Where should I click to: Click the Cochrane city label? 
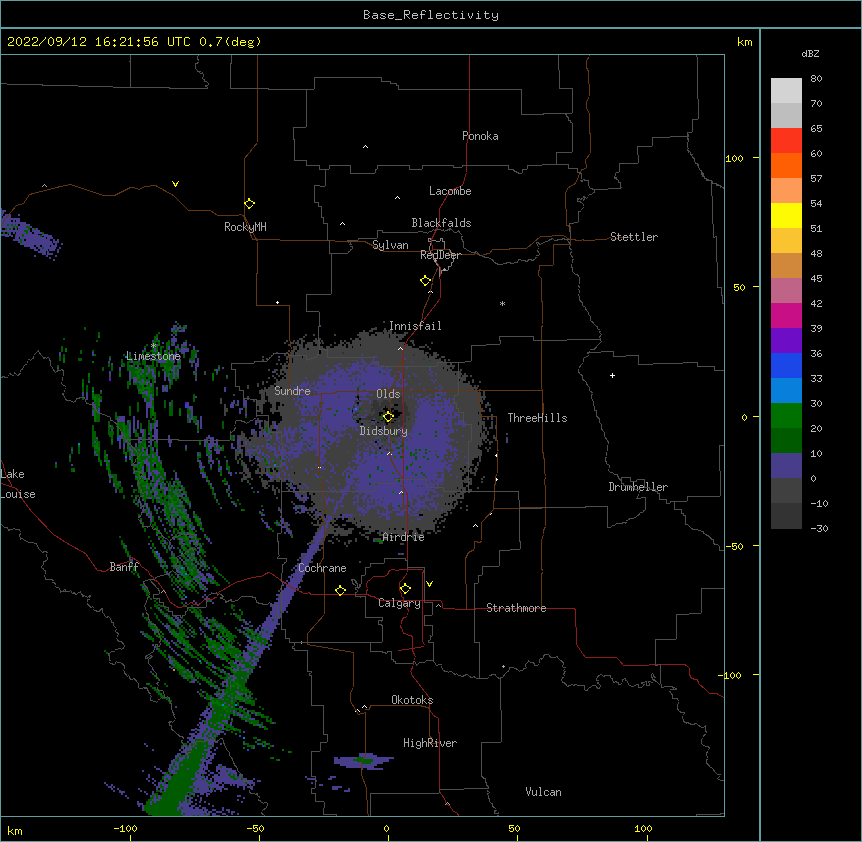coord(322,568)
